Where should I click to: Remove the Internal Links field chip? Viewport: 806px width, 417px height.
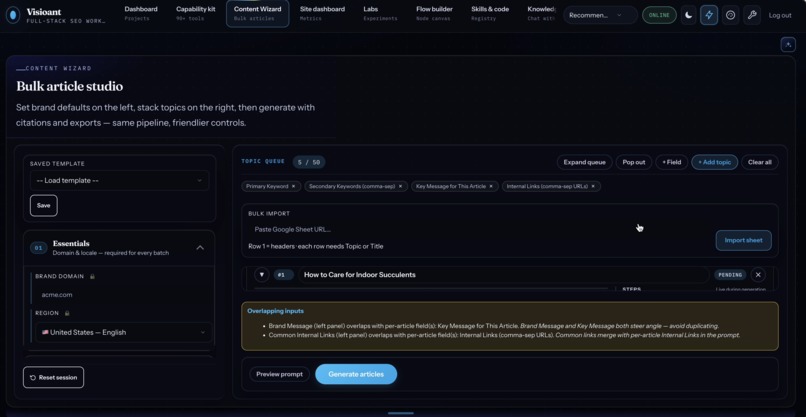[593, 186]
